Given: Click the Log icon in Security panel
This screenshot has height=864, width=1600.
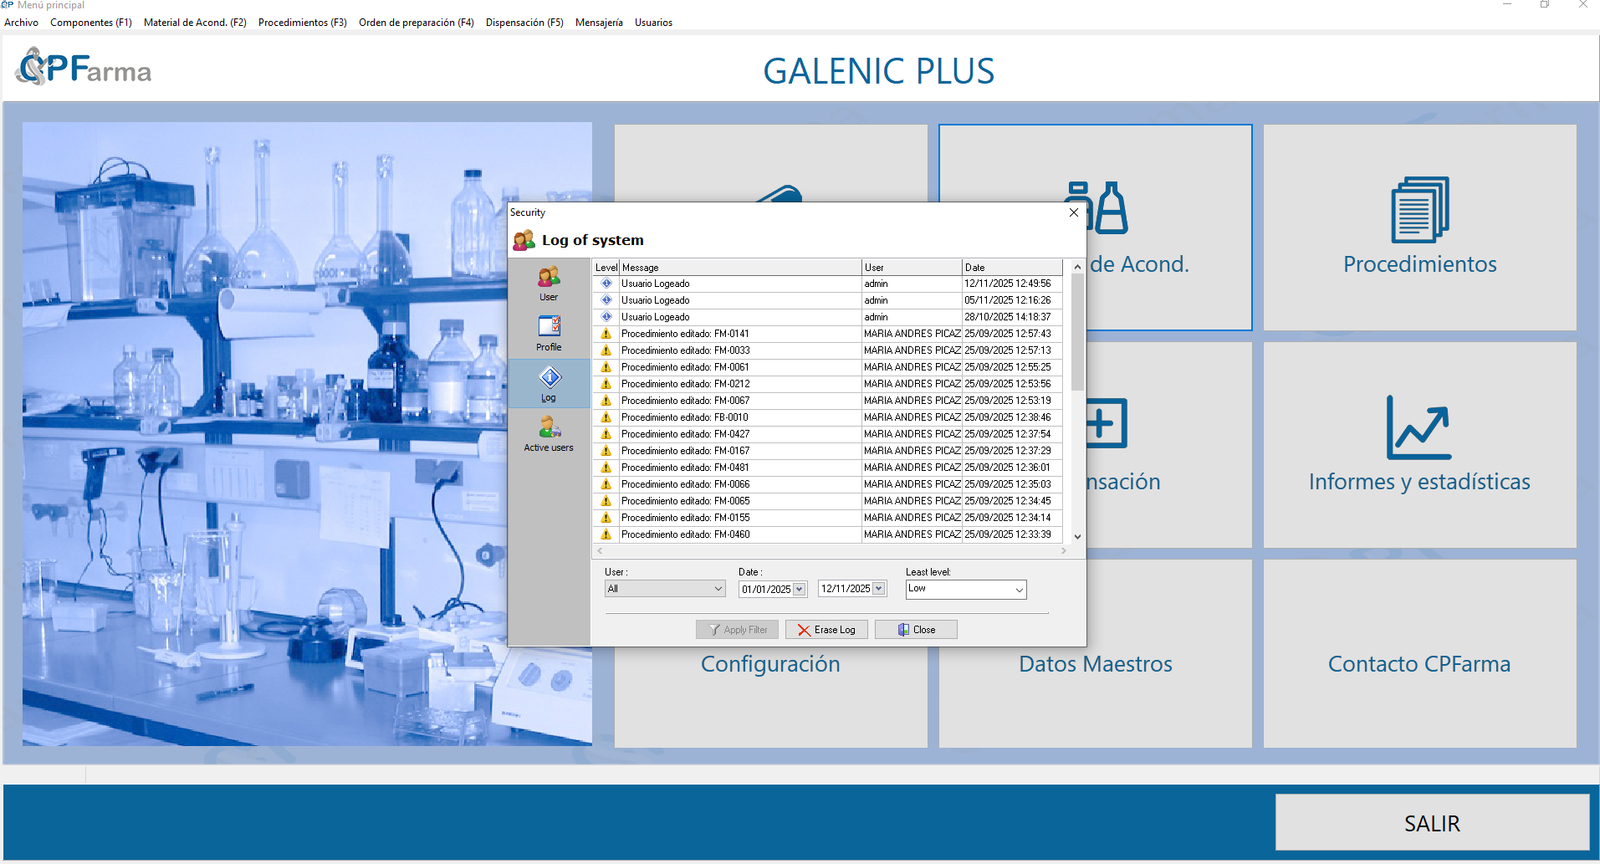Looking at the screenshot, I should [549, 383].
